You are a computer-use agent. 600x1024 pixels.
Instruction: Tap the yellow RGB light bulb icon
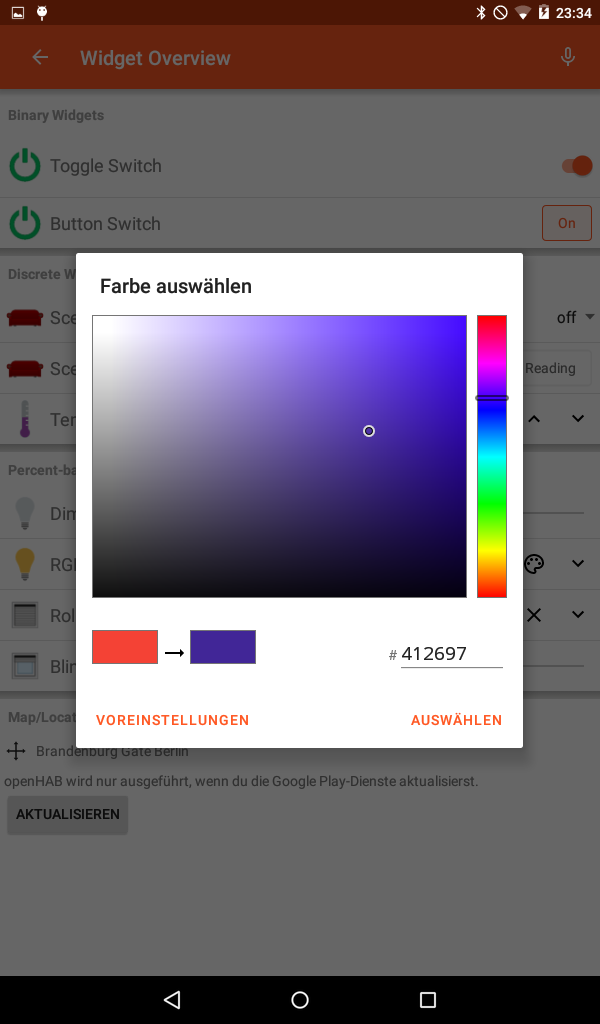coord(25,564)
